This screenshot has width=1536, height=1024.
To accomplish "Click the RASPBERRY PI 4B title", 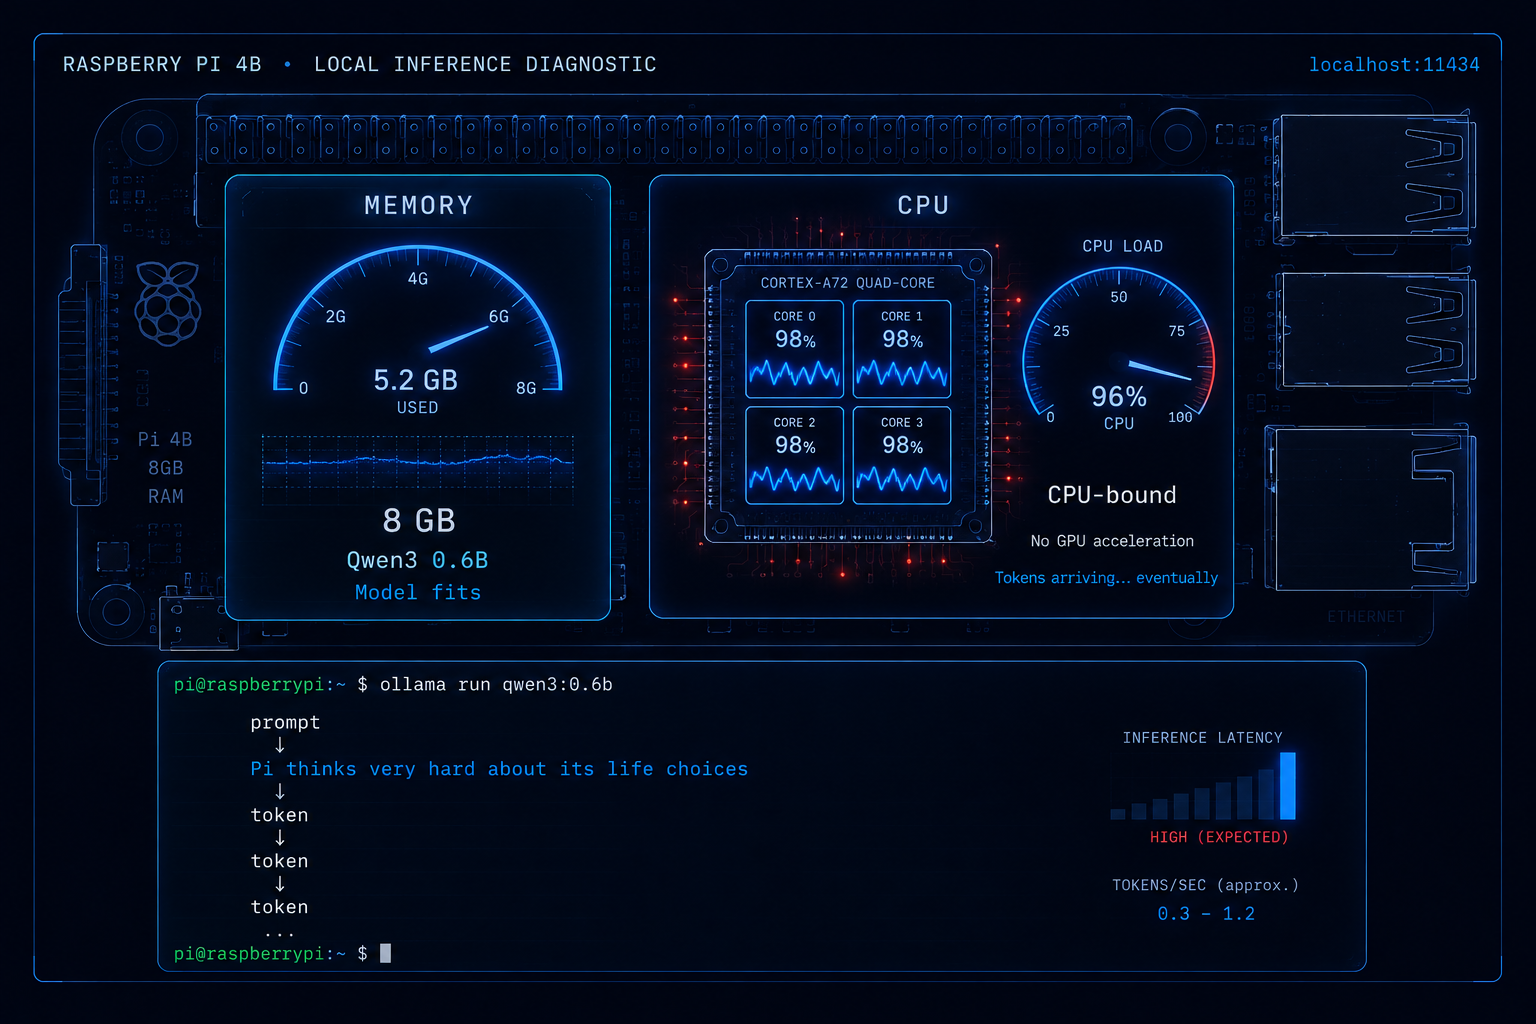I will click(162, 65).
